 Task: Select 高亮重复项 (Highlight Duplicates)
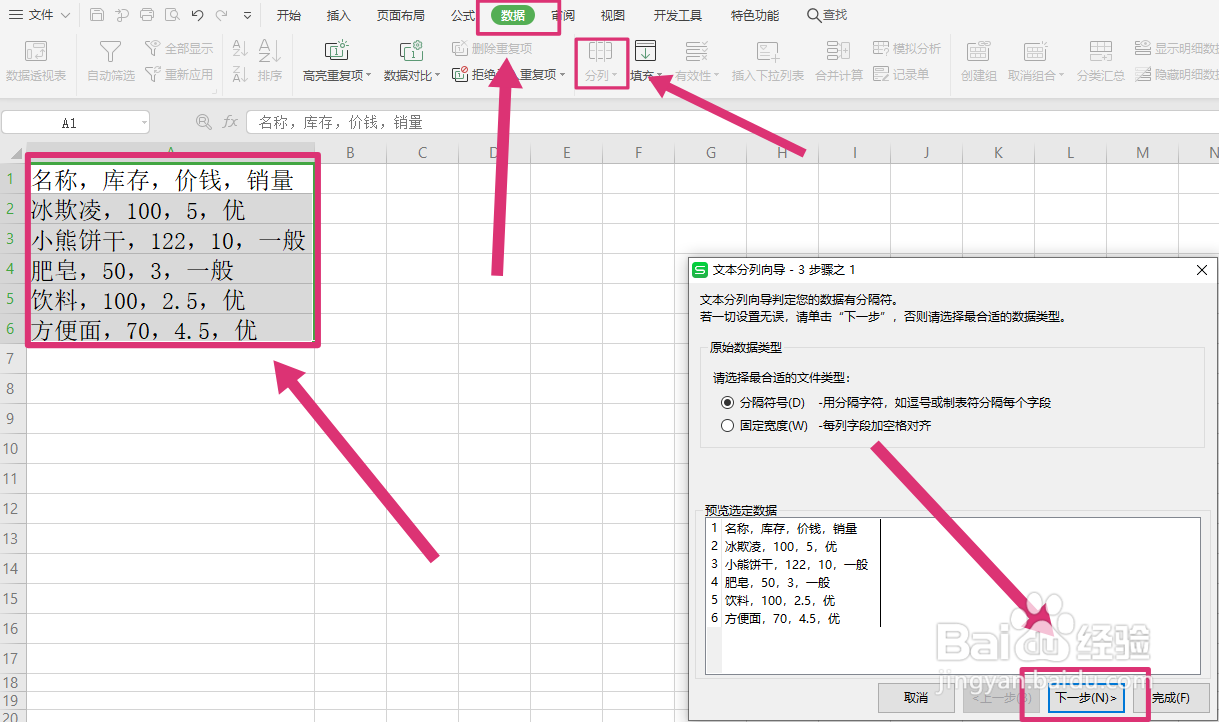(x=334, y=60)
